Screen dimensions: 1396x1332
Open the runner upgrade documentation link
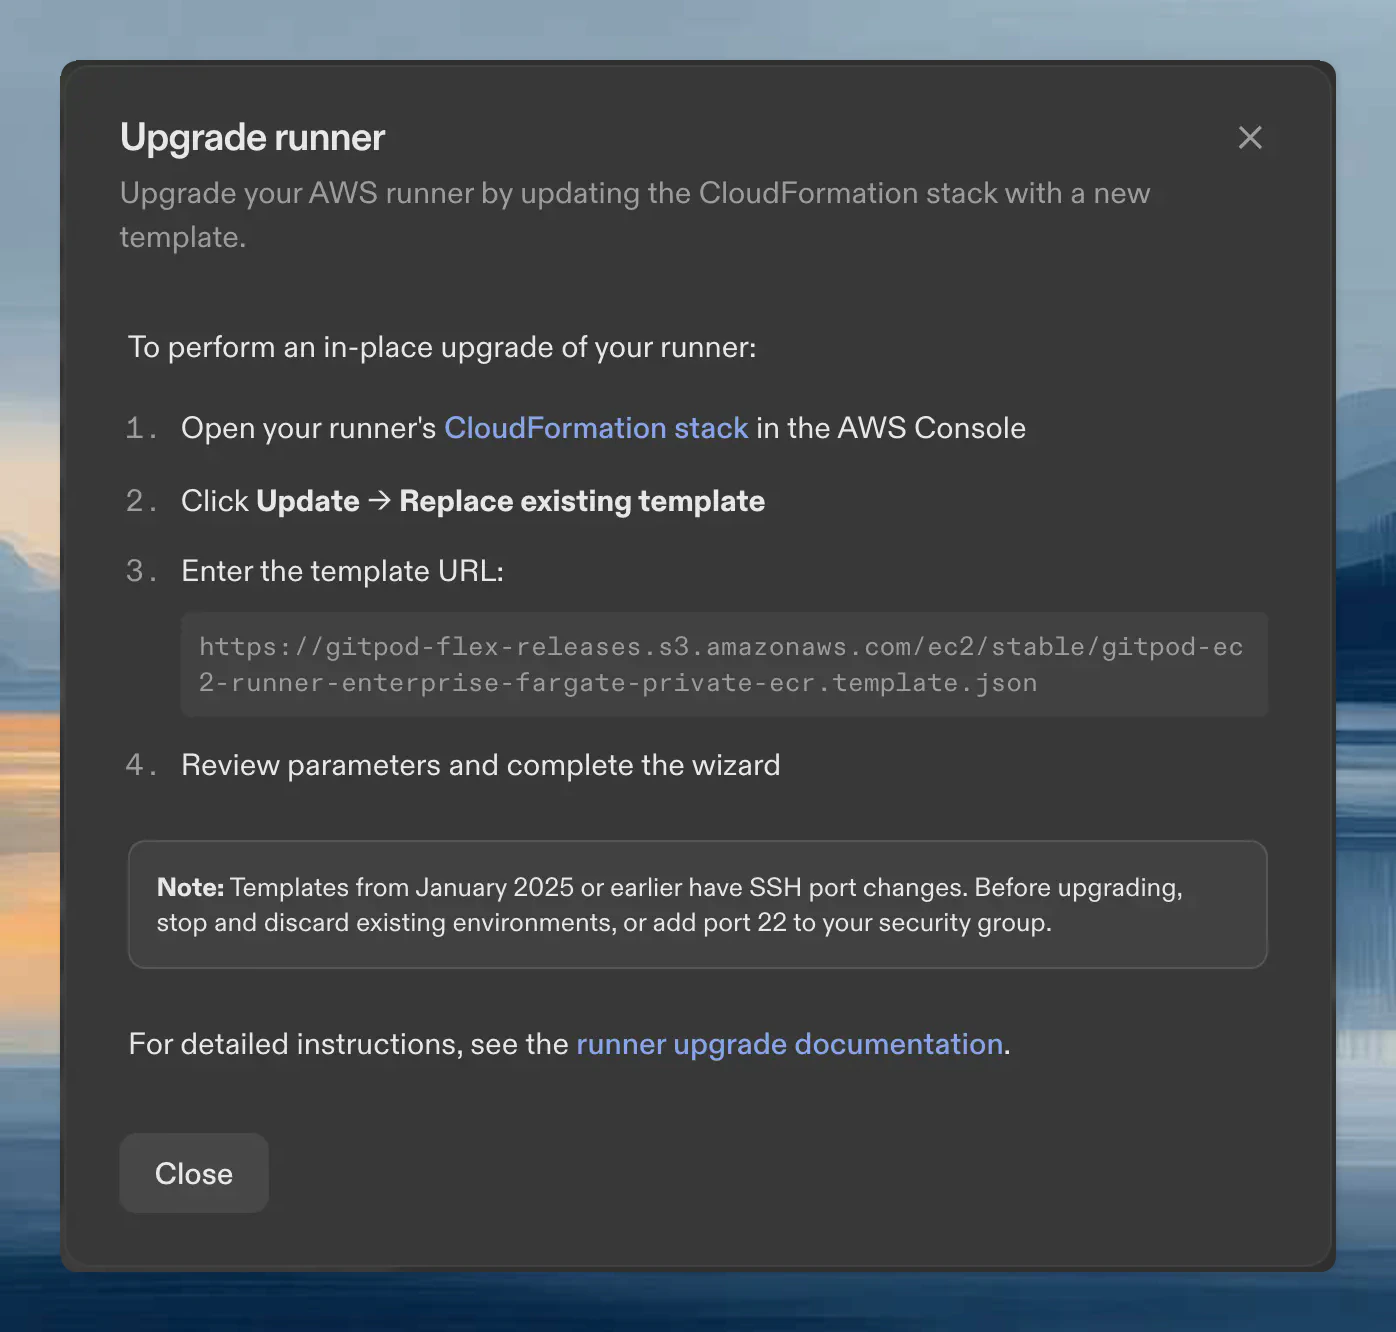(x=789, y=1043)
